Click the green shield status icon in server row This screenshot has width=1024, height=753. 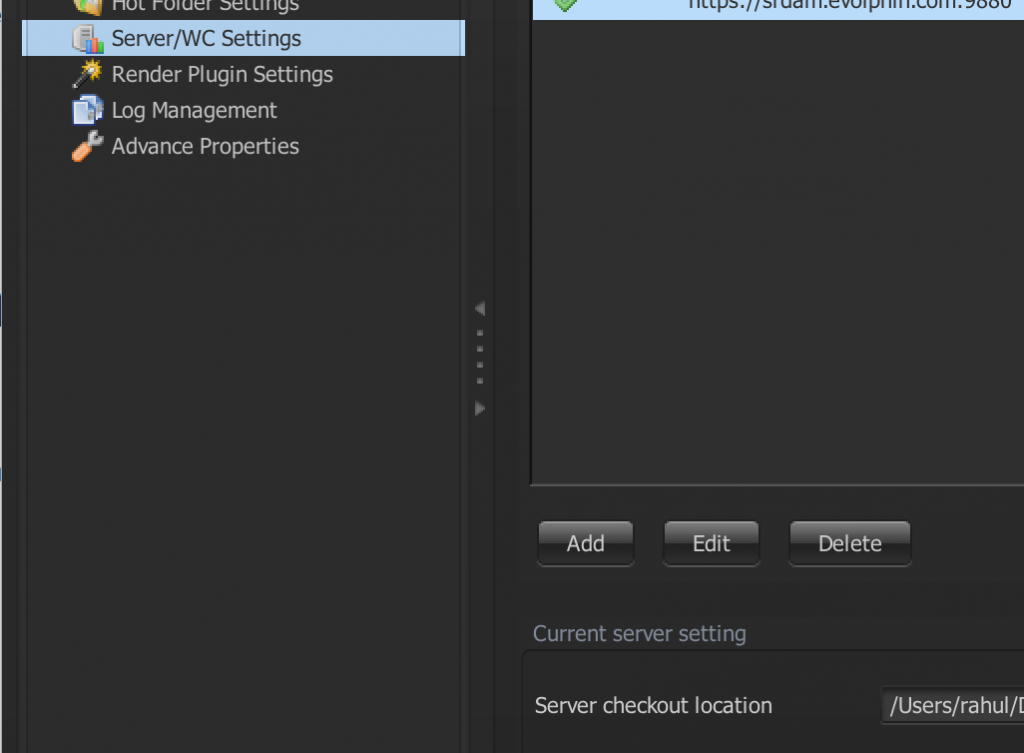click(566, 5)
